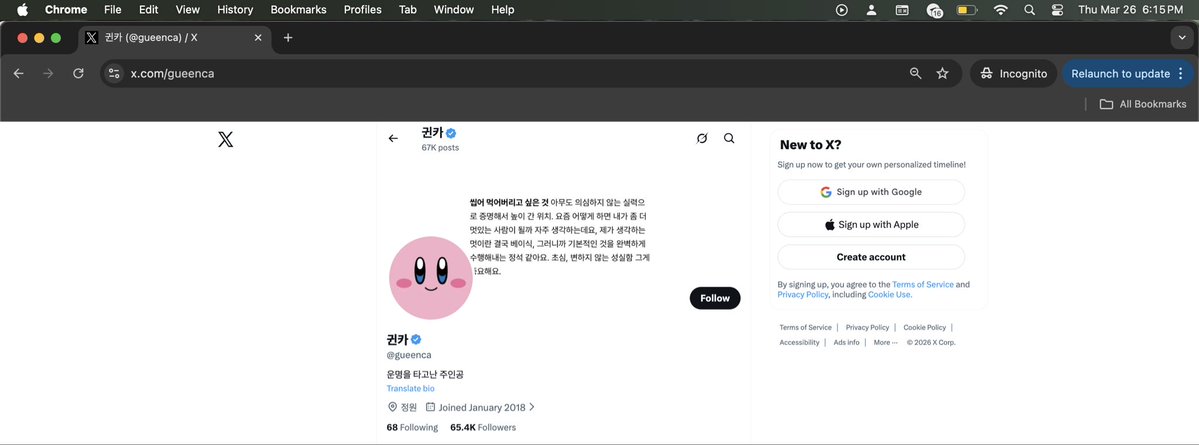The width and height of the screenshot is (1199, 445).
Task: Click the Incognito indicator
Action: pos(1014,73)
